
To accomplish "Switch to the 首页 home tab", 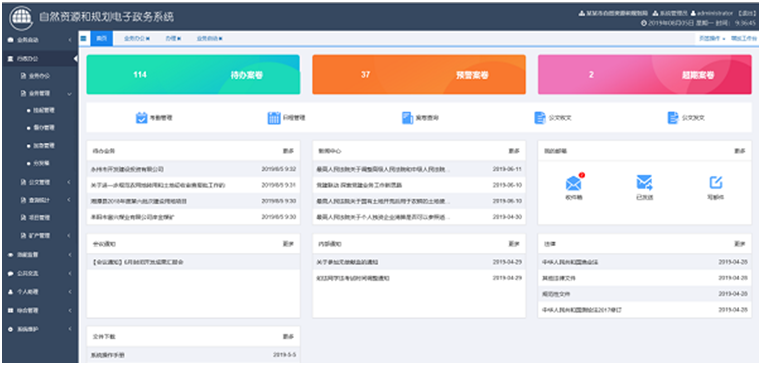I will [x=101, y=38].
